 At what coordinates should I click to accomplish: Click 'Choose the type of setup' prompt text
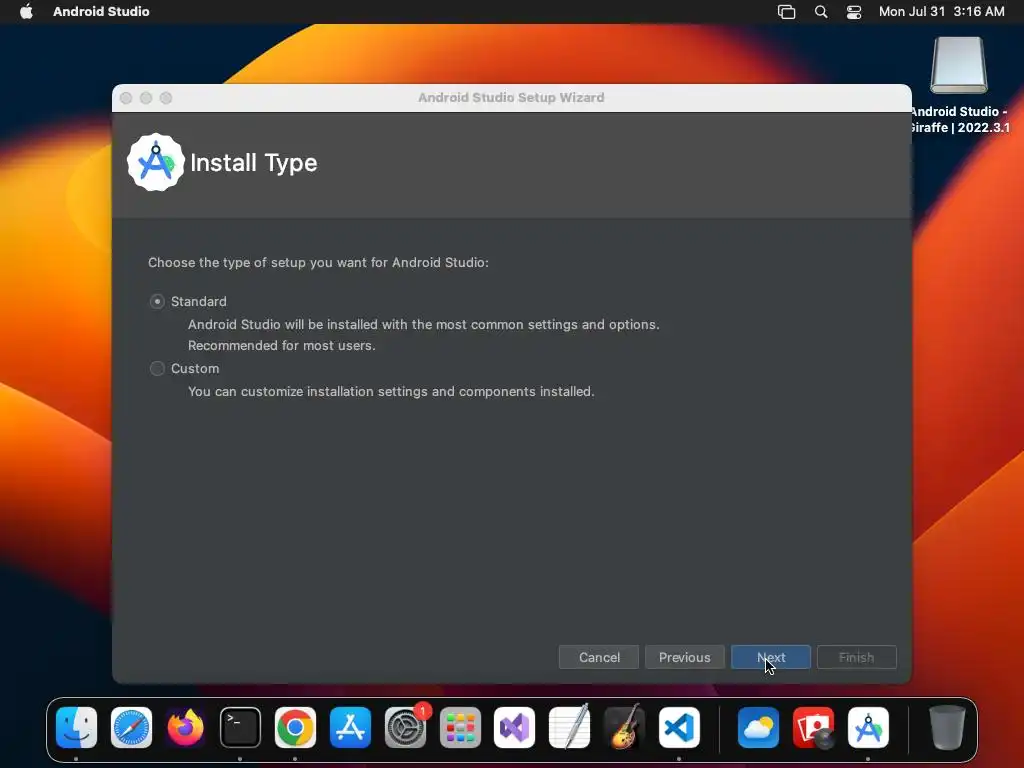click(x=318, y=263)
